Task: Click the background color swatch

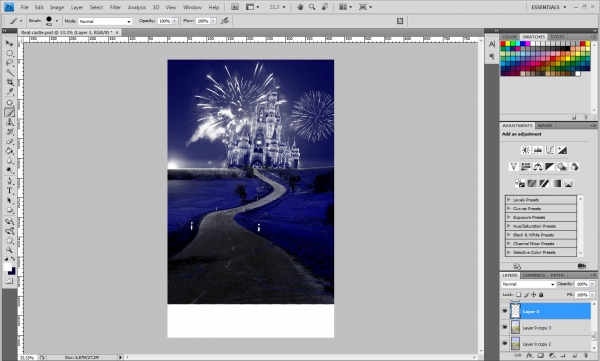Action: [12, 271]
